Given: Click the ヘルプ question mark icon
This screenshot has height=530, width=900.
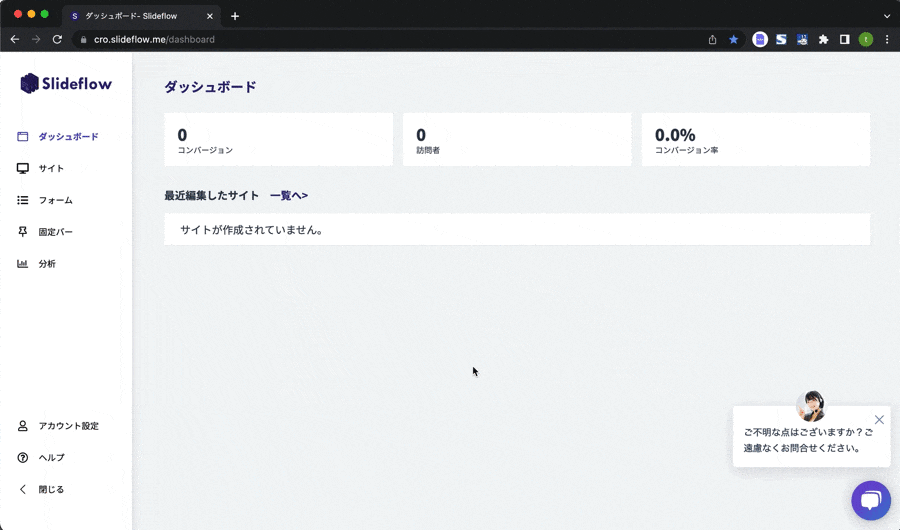Looking at the screenshot, I should (x=22, y=458).
